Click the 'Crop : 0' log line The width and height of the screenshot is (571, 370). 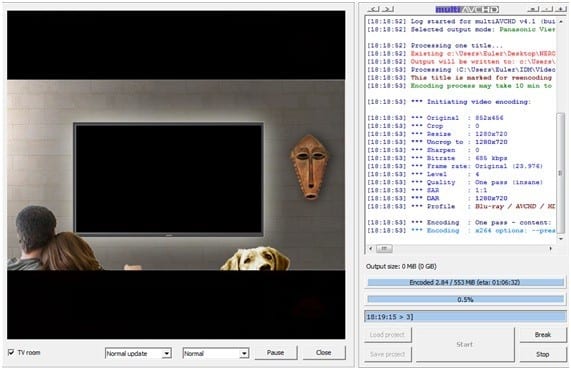(x=424, y=126)
